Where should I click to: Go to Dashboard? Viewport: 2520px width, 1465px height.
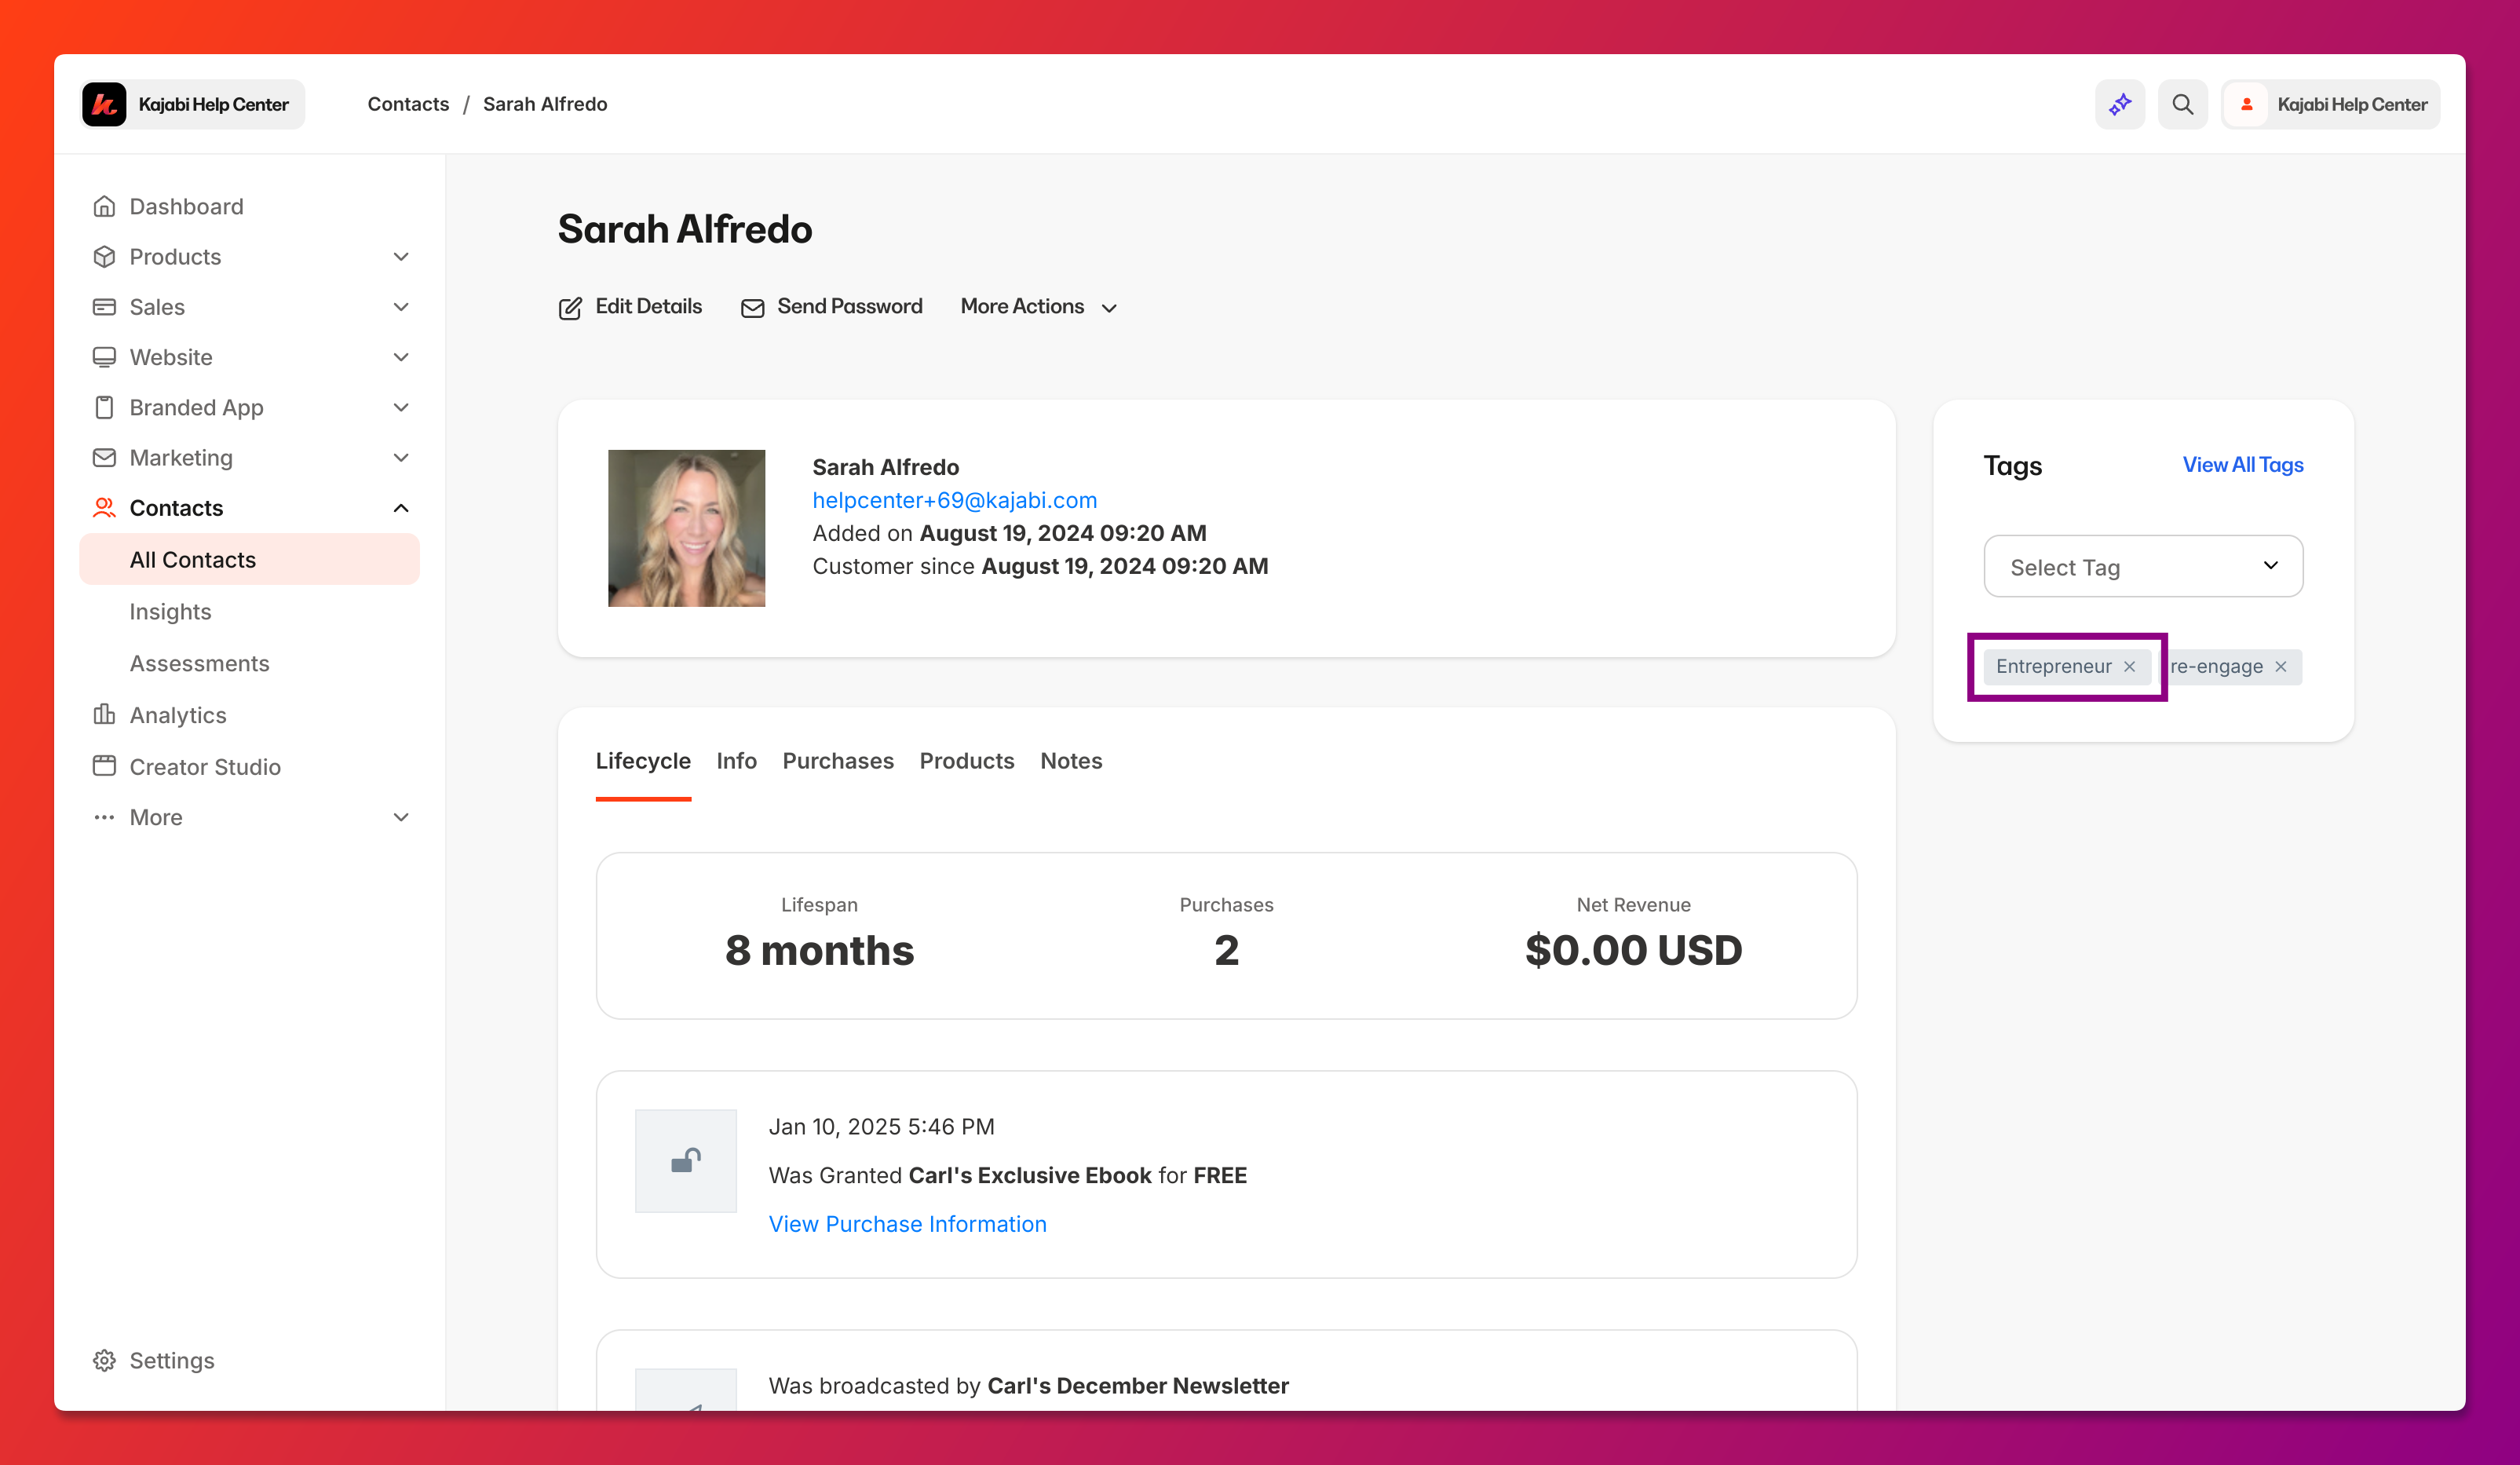186,207
